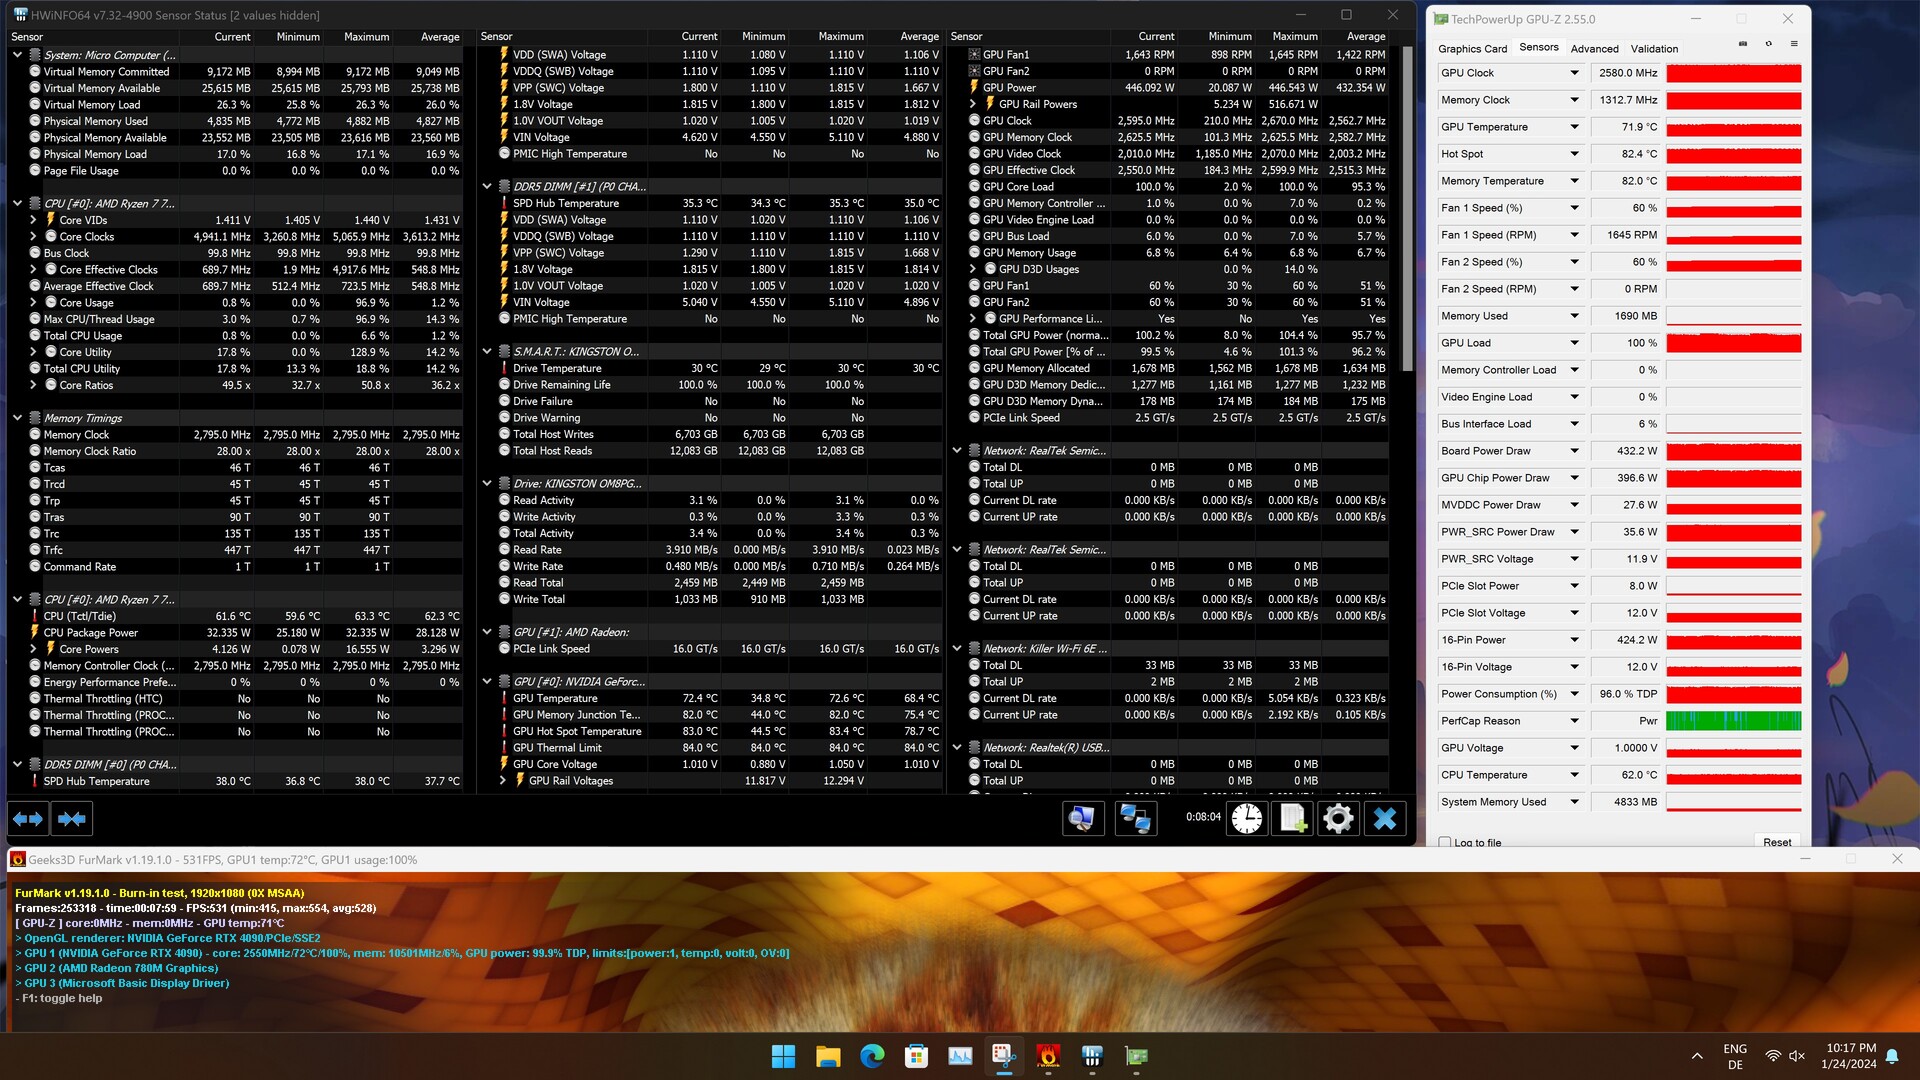Start logging with the add-file icon

[x=1292, y=819]
